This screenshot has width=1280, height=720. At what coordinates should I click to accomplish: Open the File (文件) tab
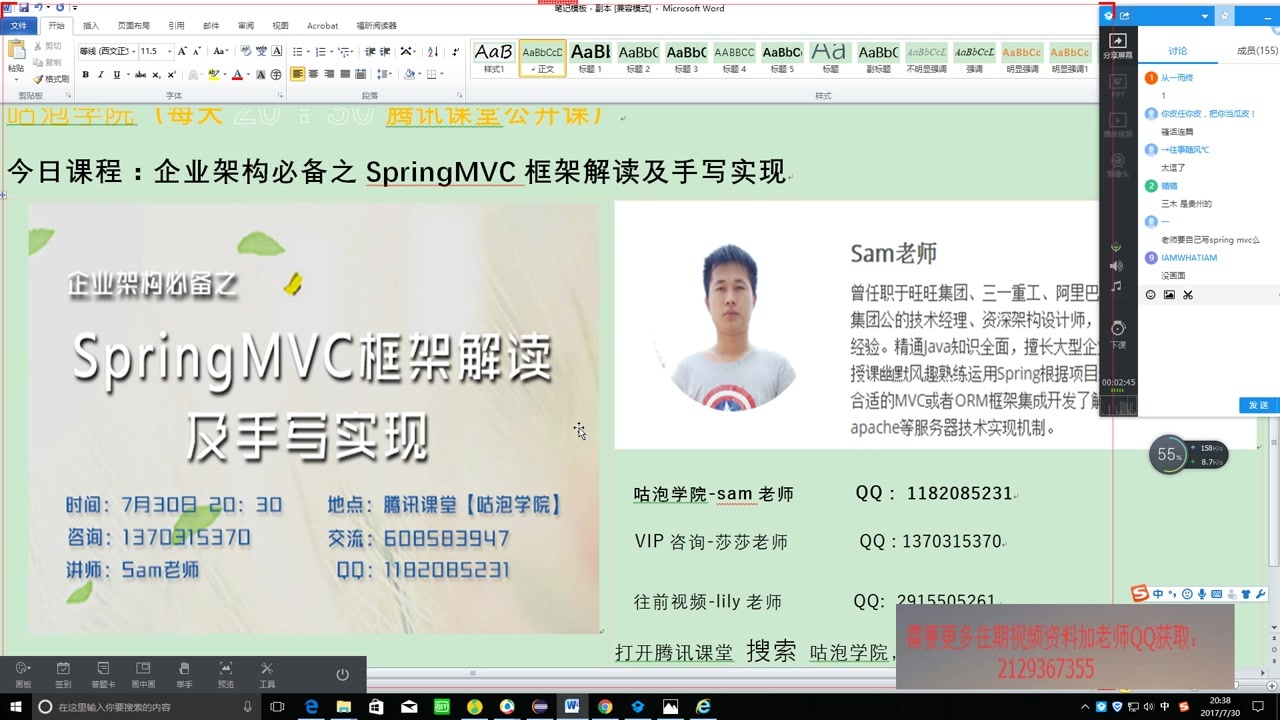[19, 26]
